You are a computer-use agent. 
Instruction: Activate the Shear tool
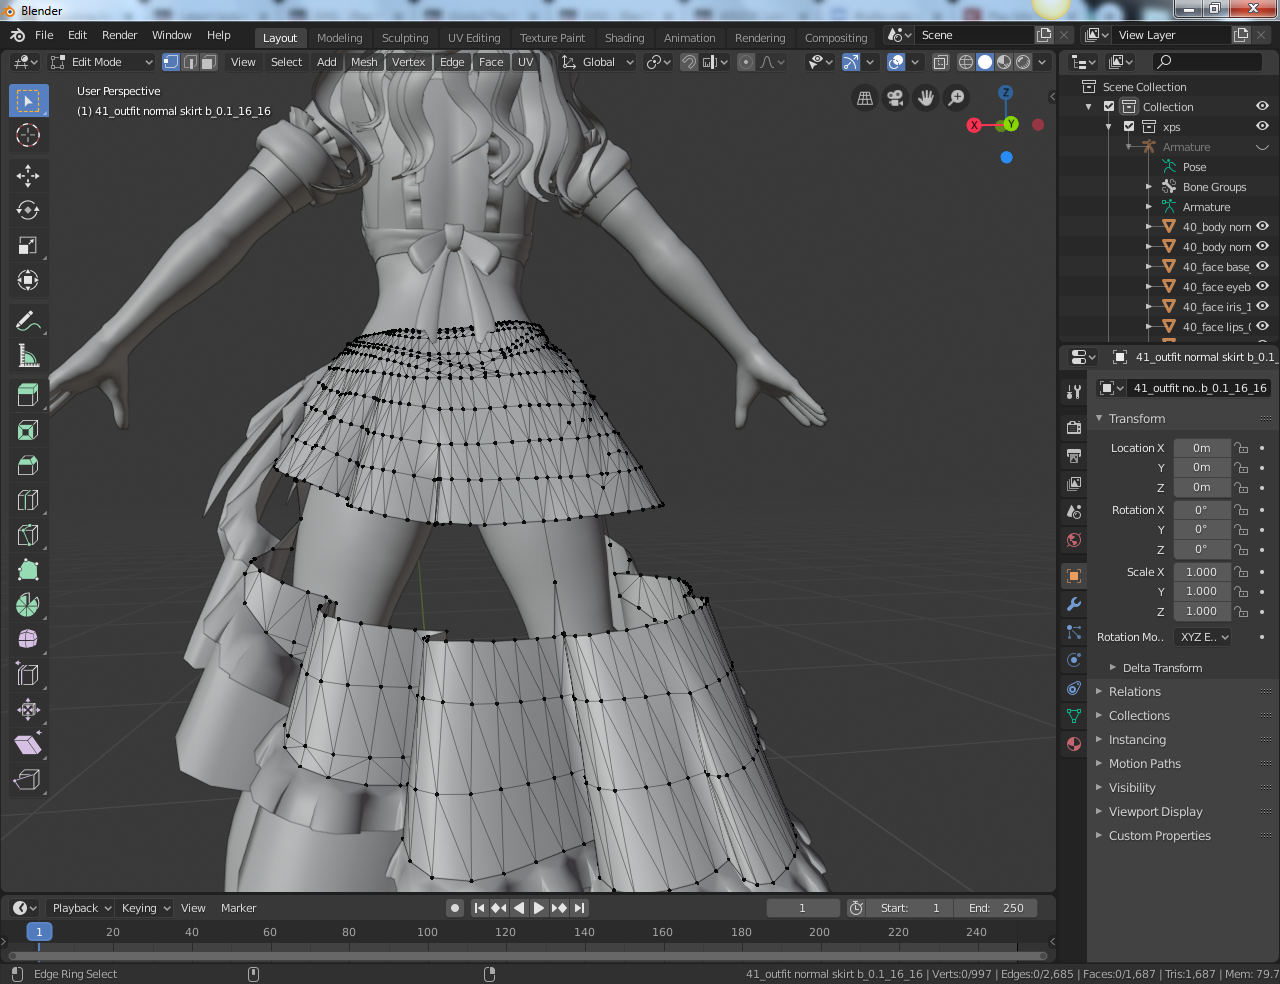pyautogui.click(x=28, y=746)
